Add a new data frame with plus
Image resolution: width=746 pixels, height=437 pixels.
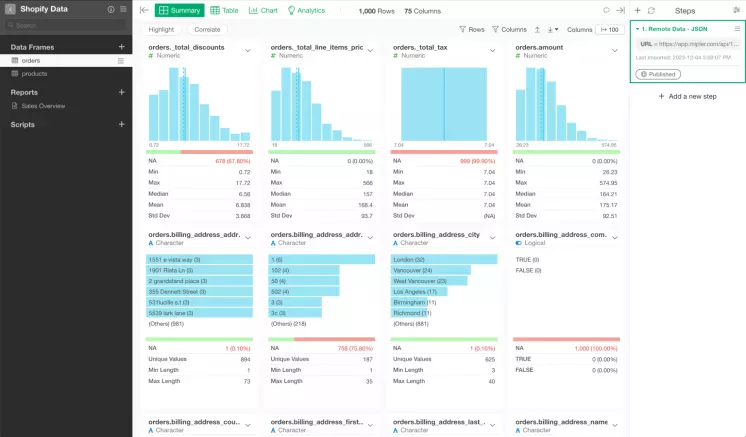tap(121, 47)
